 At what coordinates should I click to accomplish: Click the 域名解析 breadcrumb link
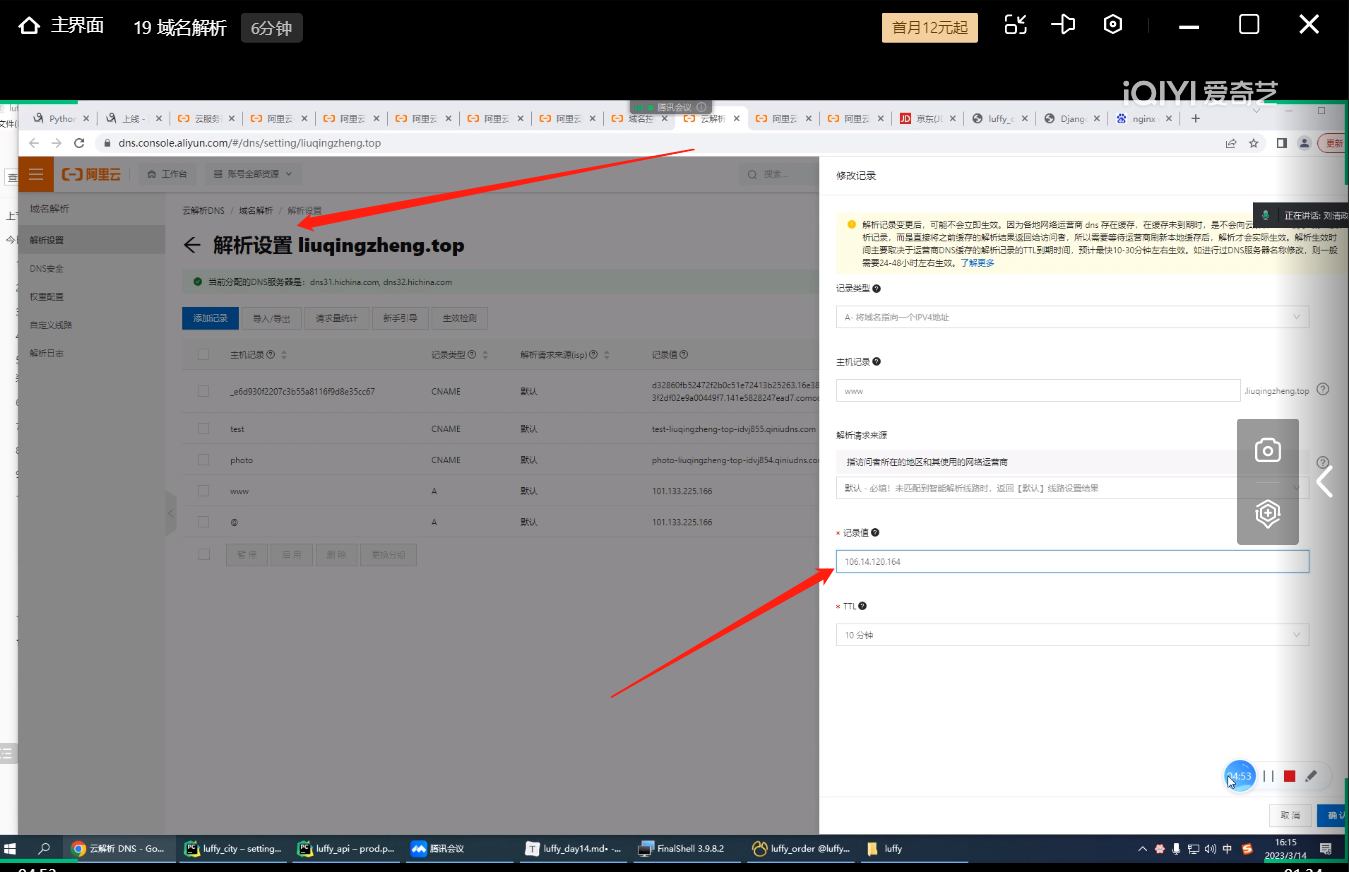click(255, 211)
